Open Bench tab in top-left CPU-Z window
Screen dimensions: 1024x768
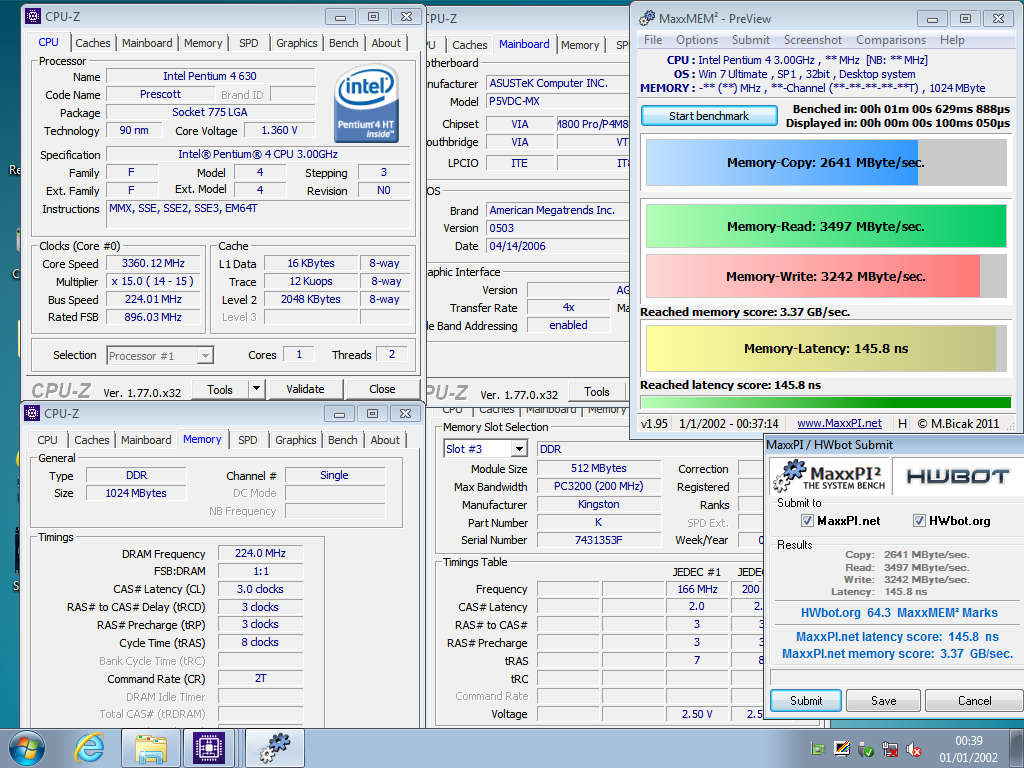coord(344,43)
